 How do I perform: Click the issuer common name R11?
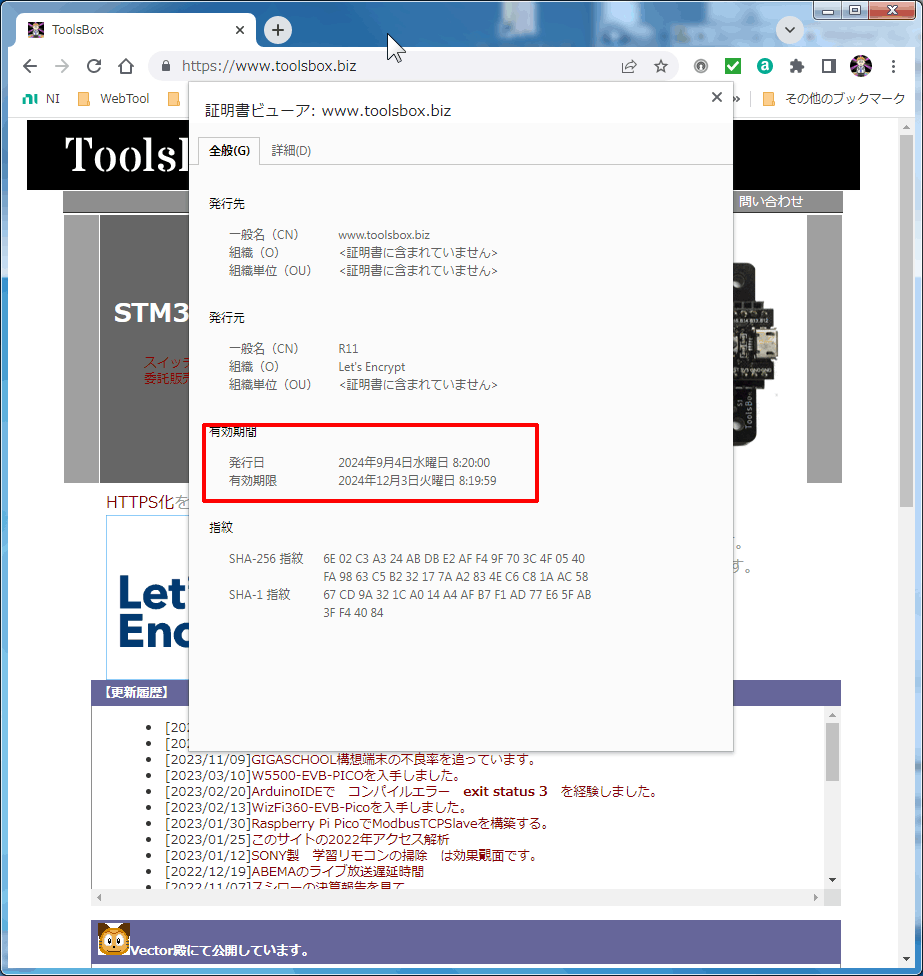pos(348,349)
